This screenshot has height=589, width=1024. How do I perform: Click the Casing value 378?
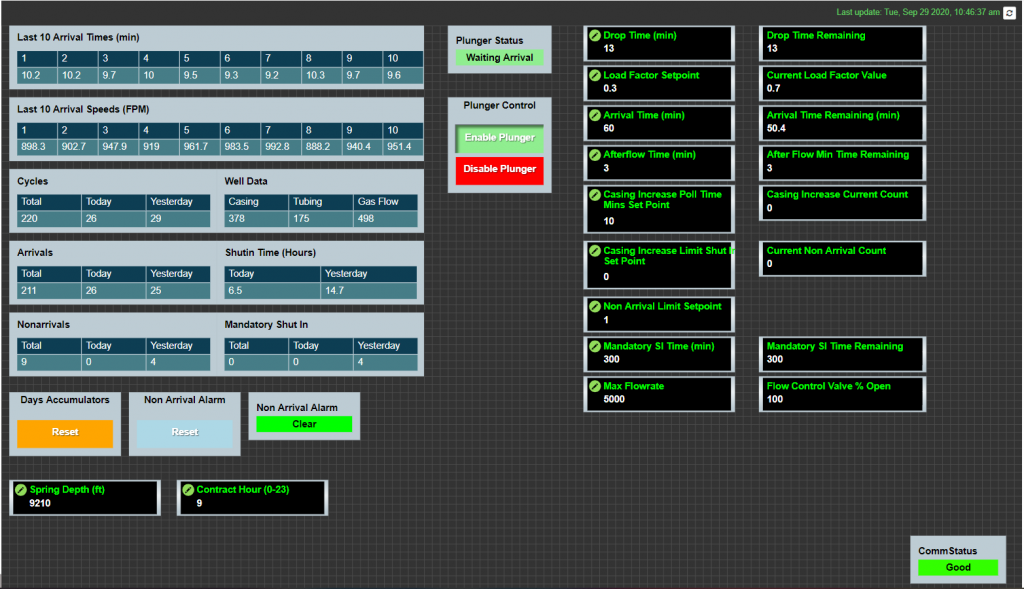256,219
